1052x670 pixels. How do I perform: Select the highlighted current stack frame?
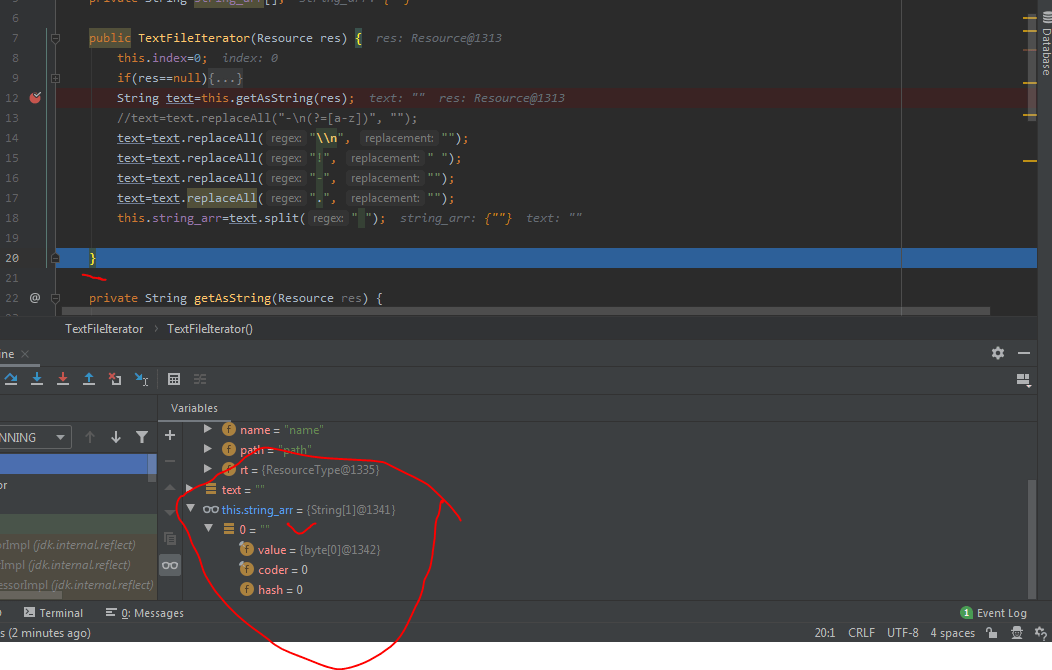tap(78, 463)
